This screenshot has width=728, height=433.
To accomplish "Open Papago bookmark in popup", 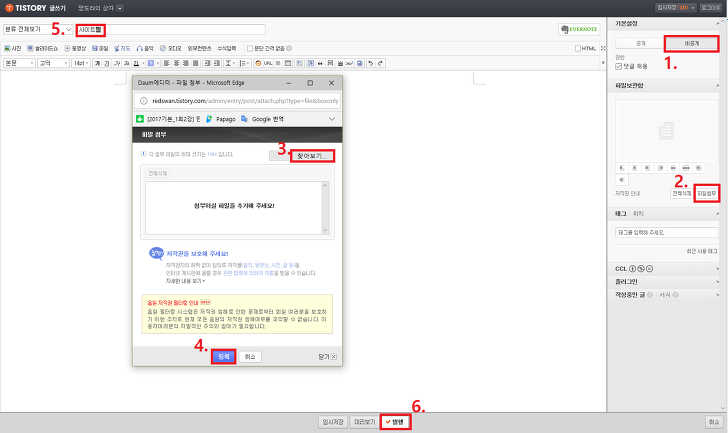I will point(221,119).
